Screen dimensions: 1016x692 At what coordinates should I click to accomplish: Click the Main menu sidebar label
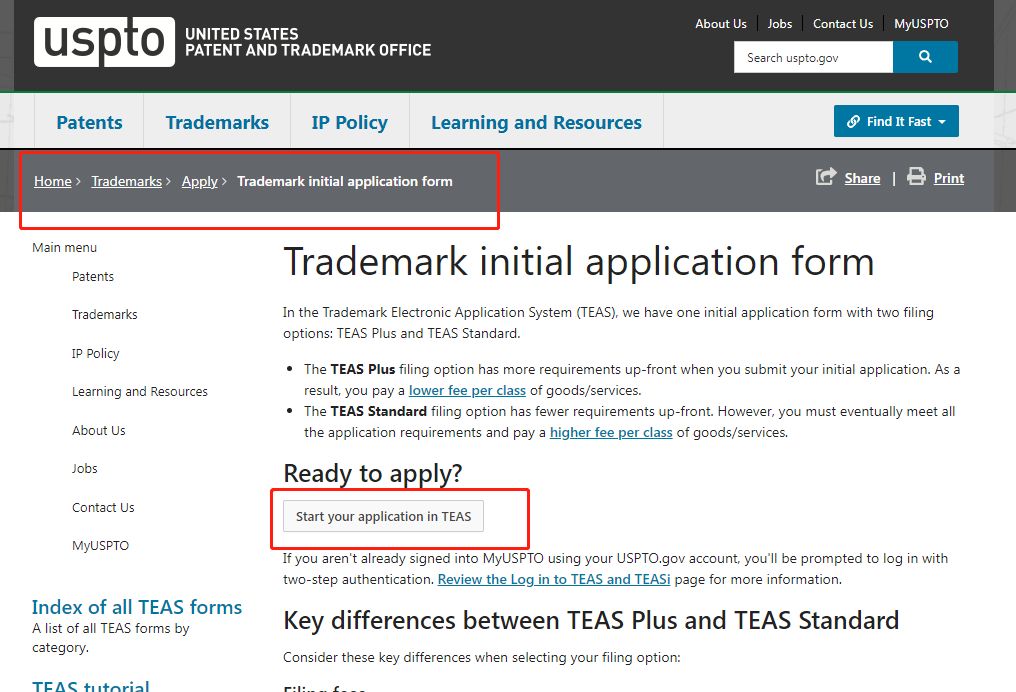point(65,248)
